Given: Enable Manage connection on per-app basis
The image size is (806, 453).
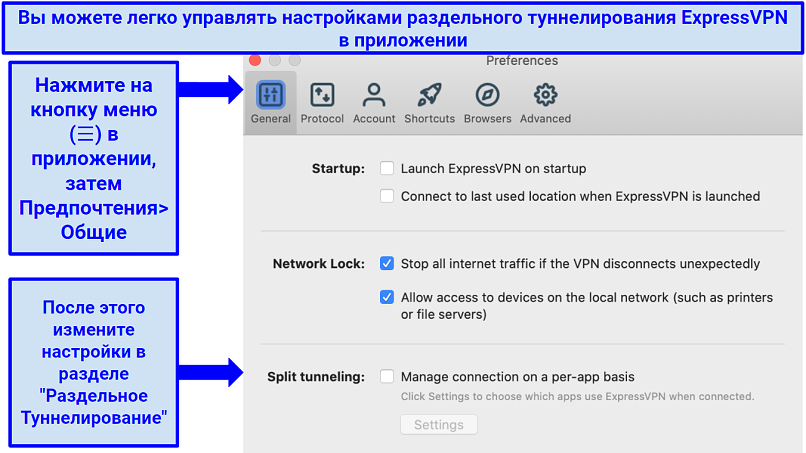Looking at the screenshot, I should coord(387,376).
